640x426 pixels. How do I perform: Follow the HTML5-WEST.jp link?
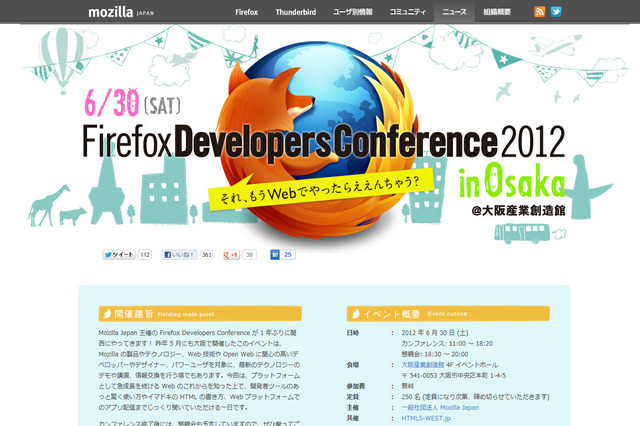point(426,418)
